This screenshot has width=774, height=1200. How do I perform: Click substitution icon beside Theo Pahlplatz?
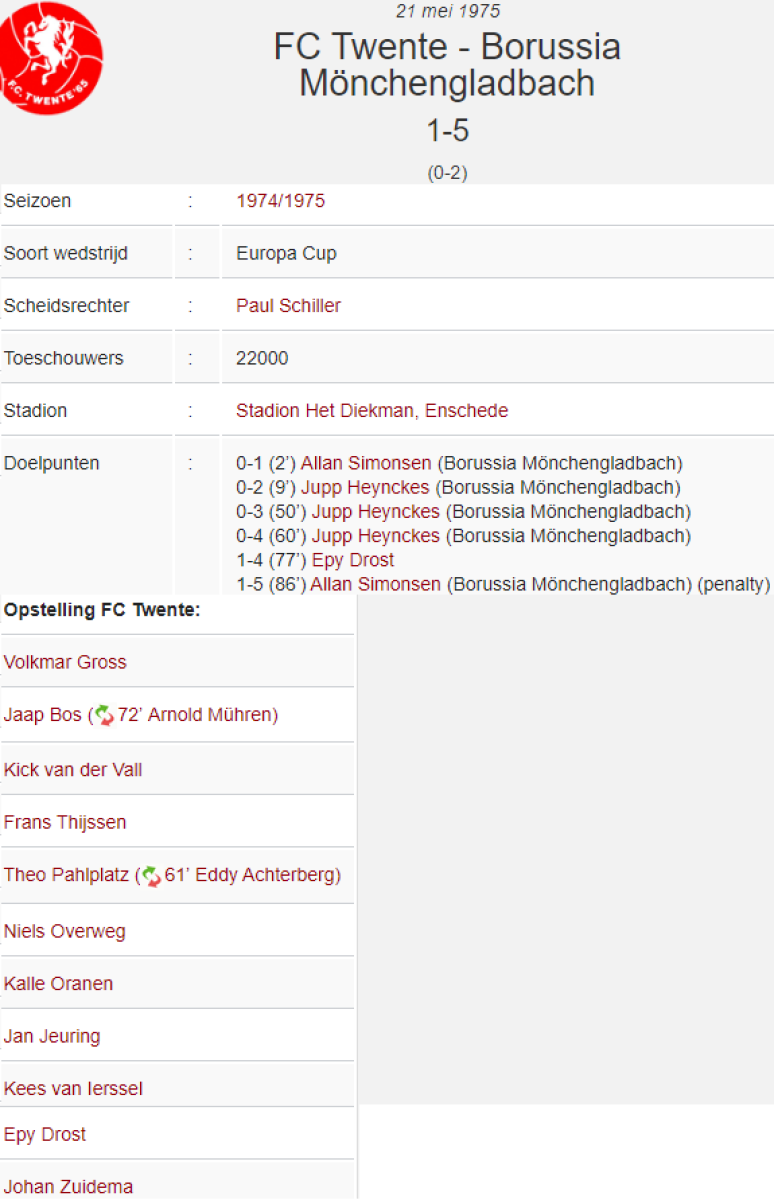(x=151, y=876)
